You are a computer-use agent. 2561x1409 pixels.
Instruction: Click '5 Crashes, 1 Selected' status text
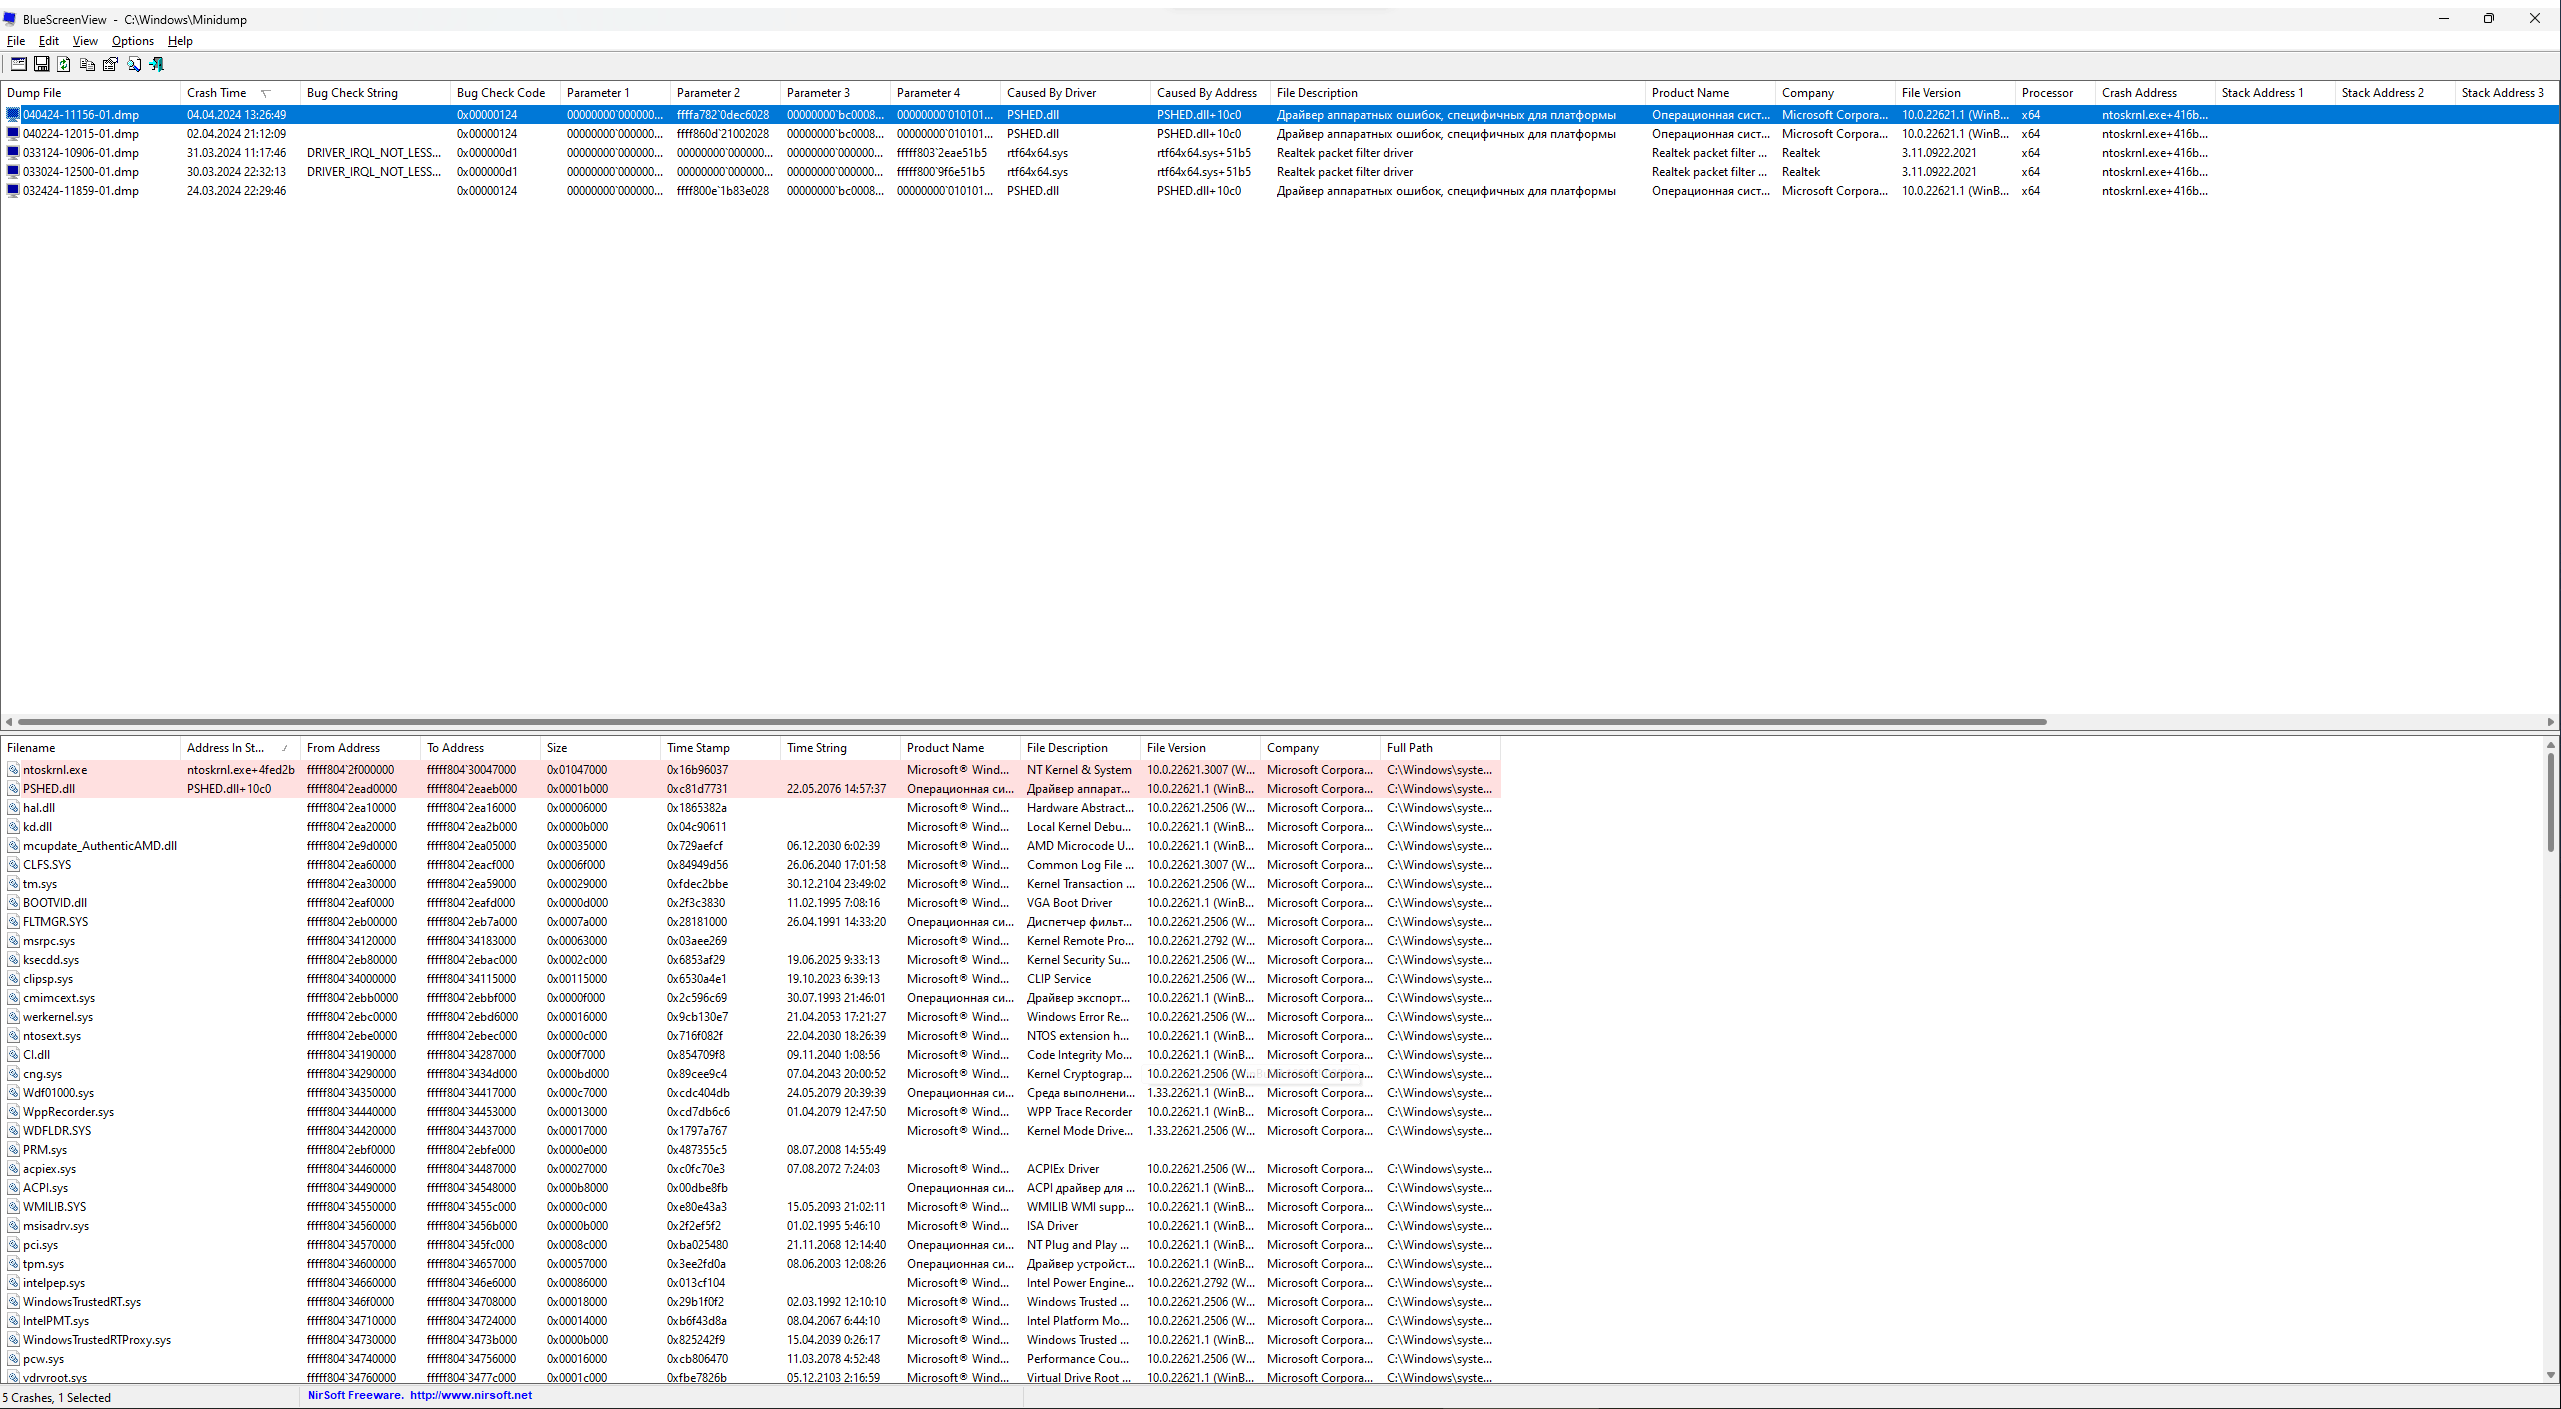(57, 1398)
